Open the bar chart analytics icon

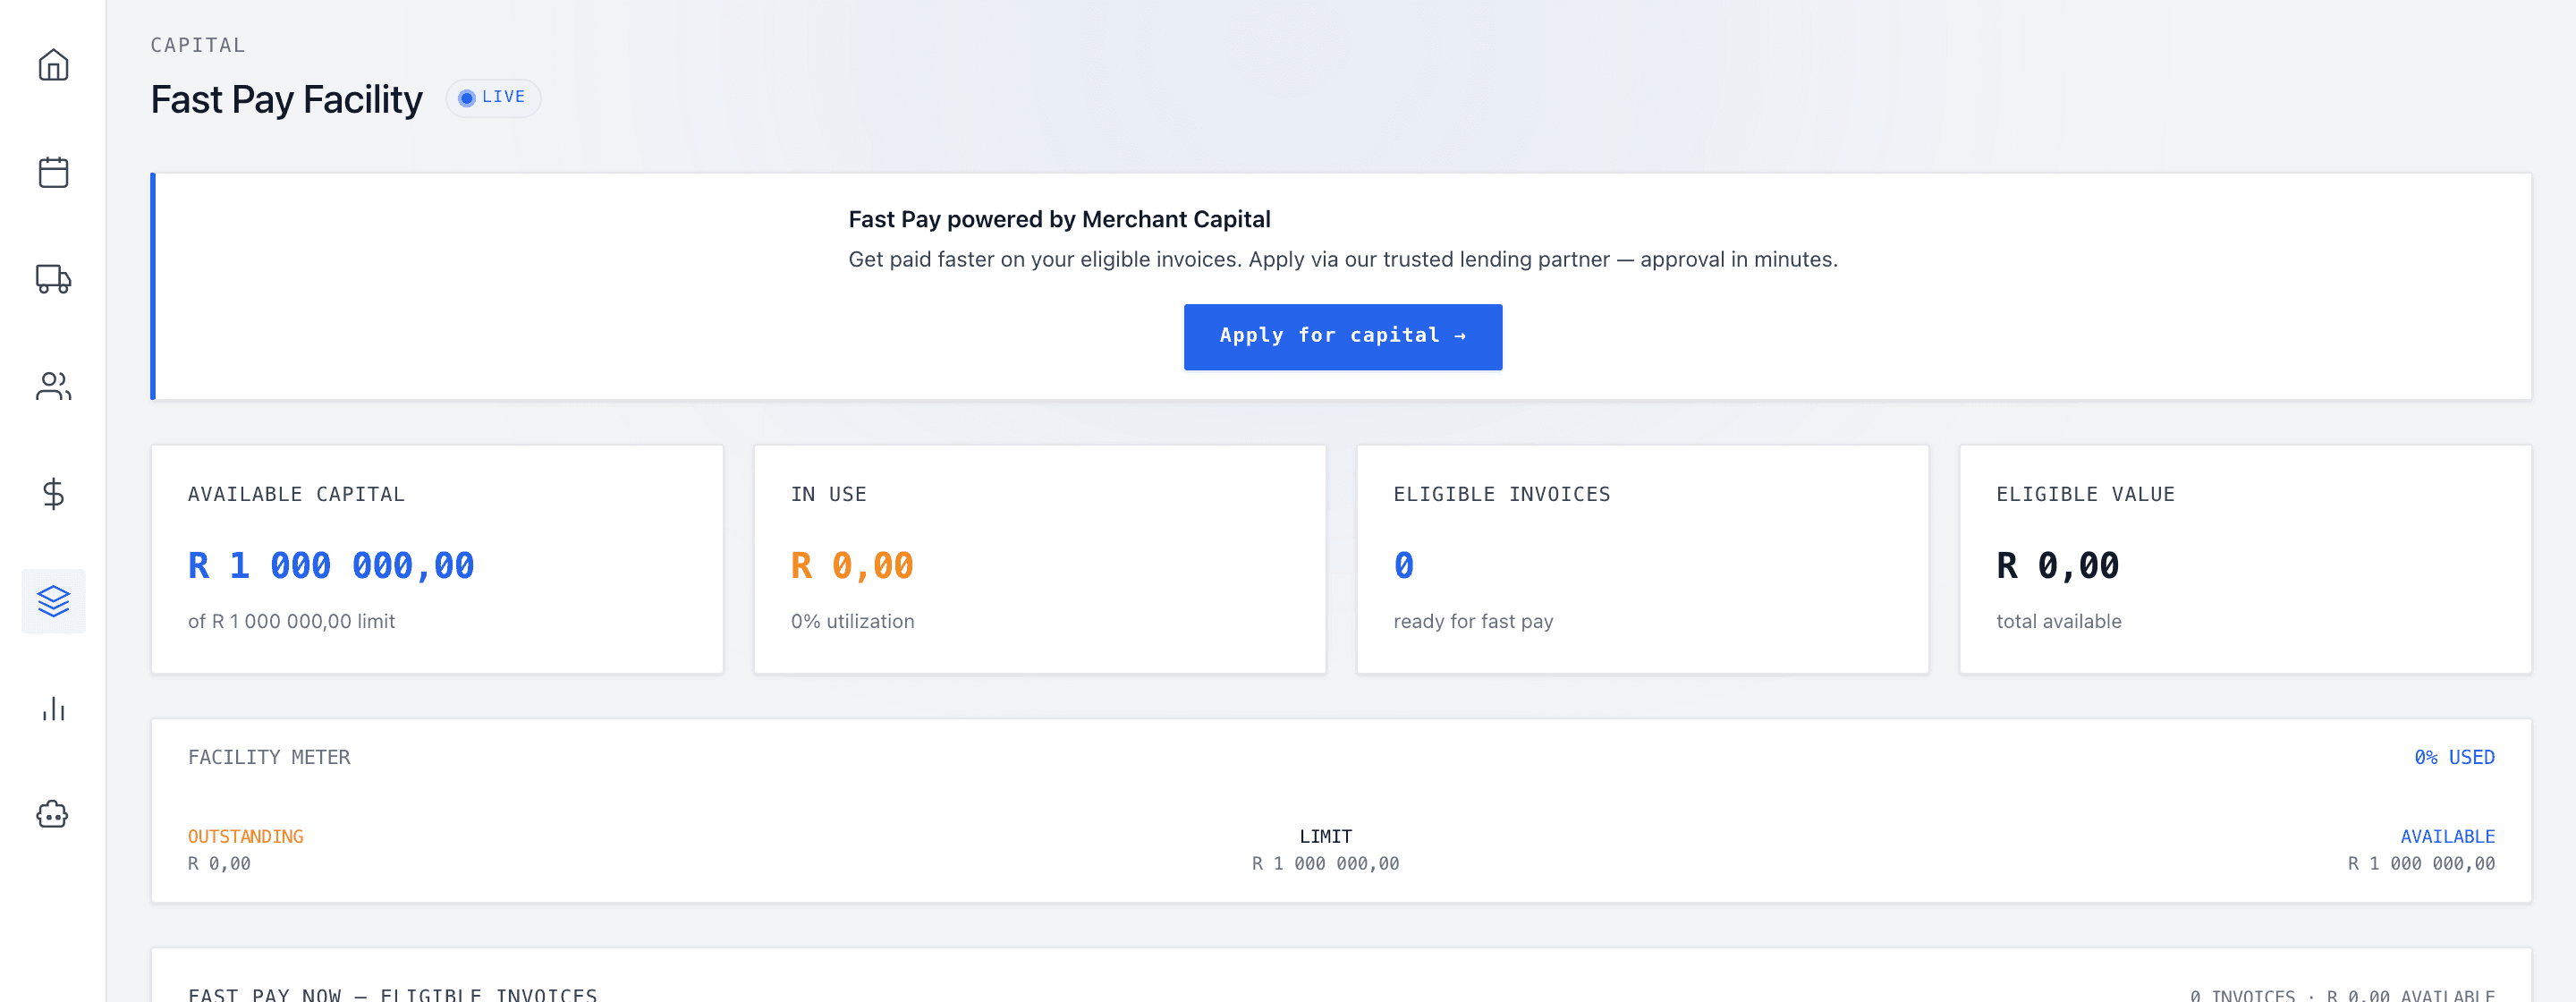tap(53, 708)
